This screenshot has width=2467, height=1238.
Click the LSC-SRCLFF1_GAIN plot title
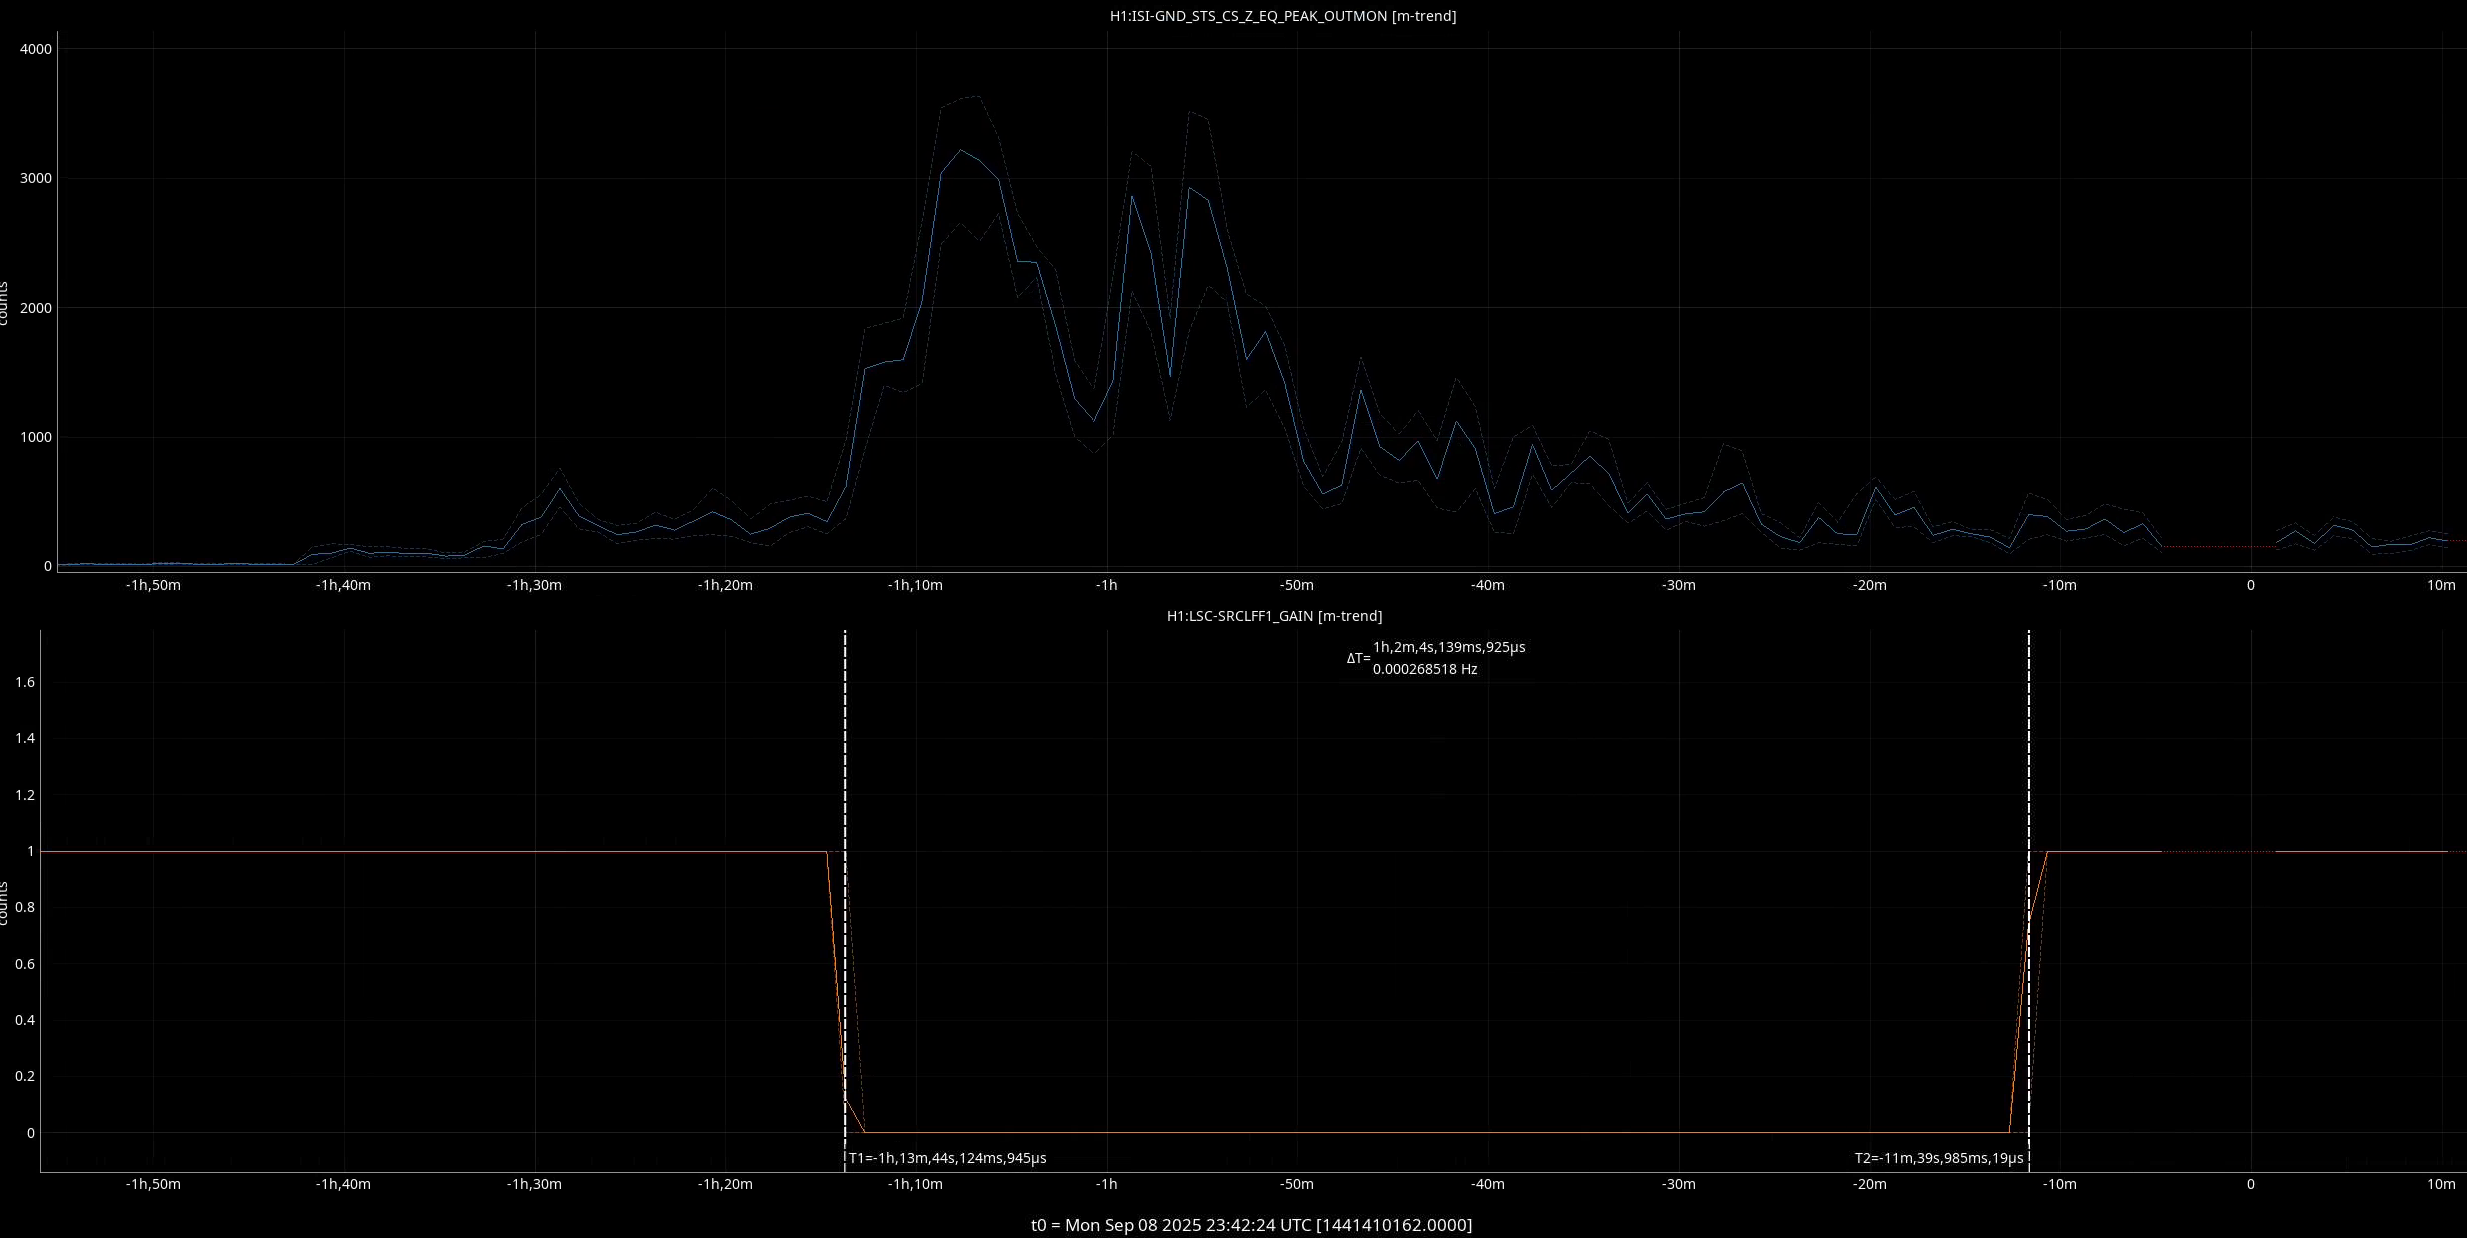click(x=1274, y=616)
